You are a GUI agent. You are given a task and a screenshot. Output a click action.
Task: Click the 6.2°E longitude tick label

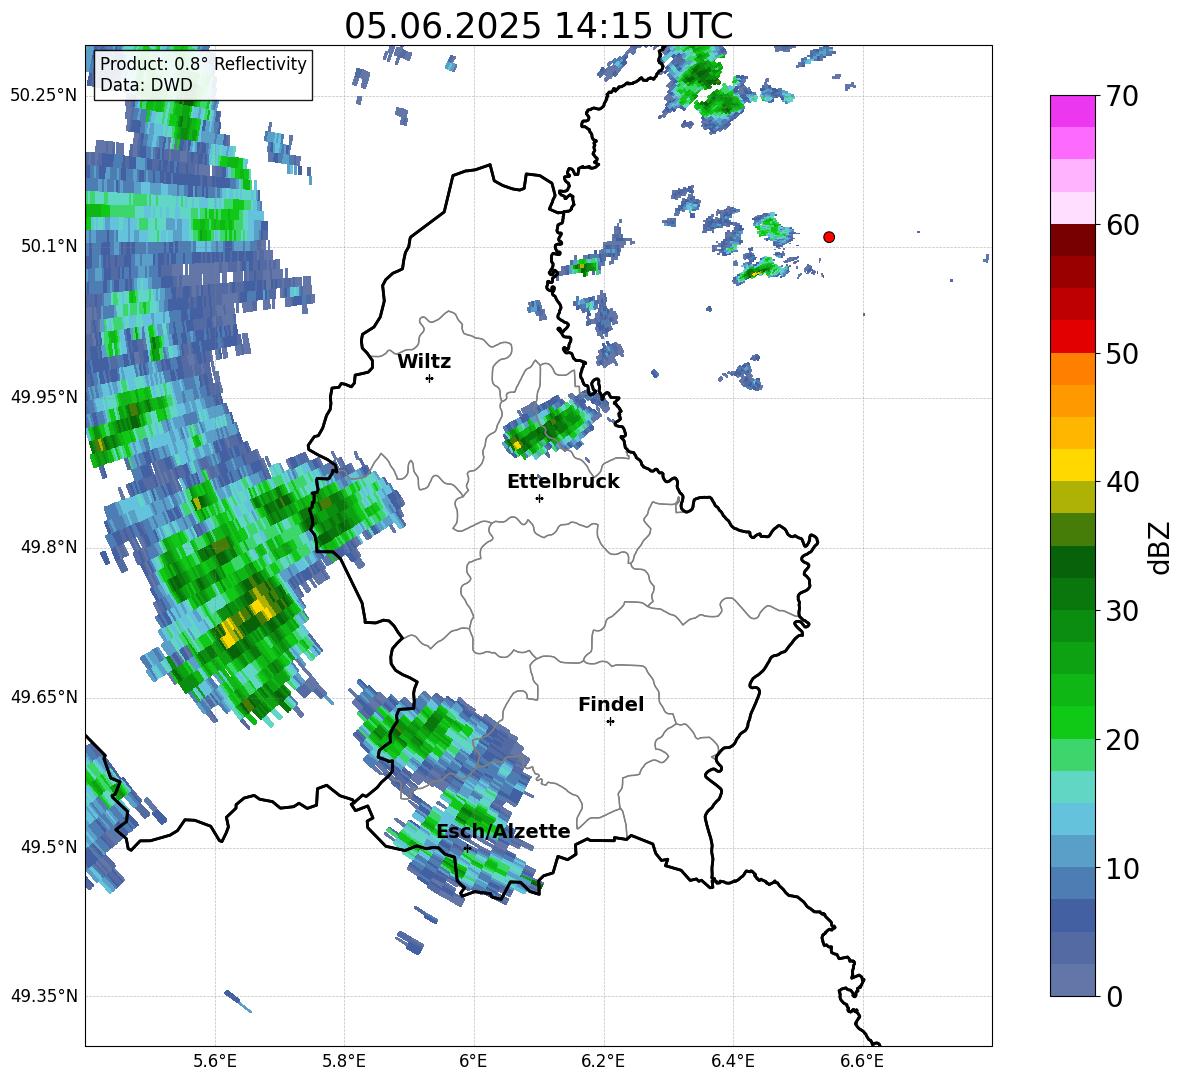click(x=603, y=1061)
